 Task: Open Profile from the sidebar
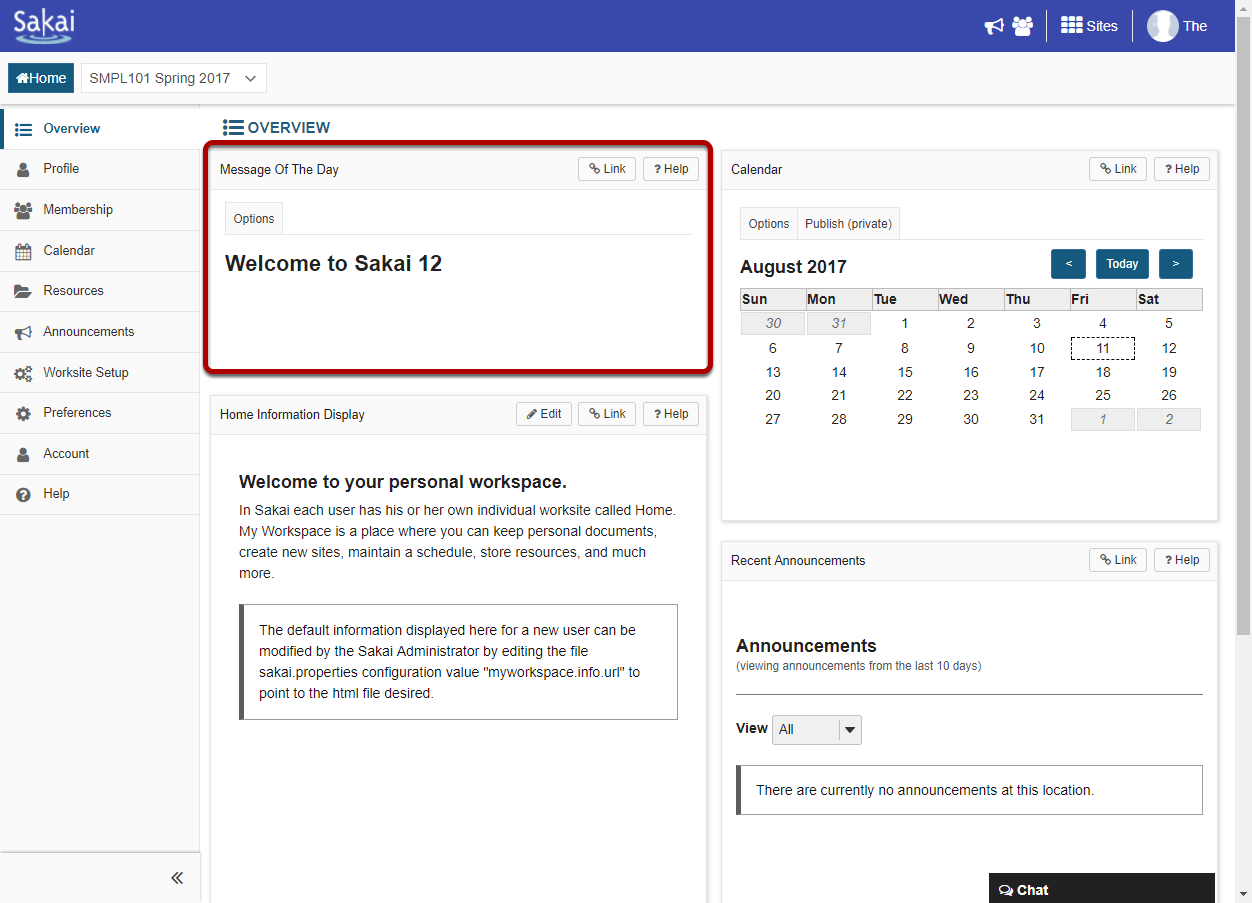100,169
